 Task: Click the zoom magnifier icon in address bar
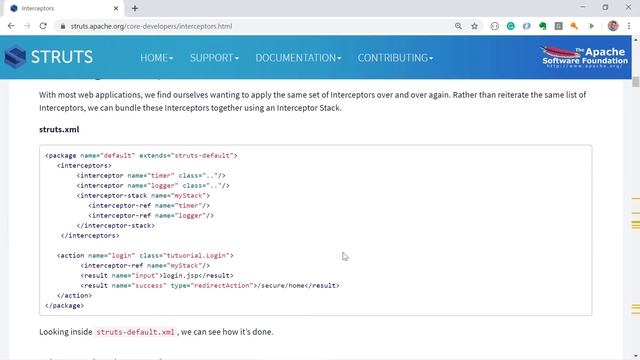(x=458, y=26)
